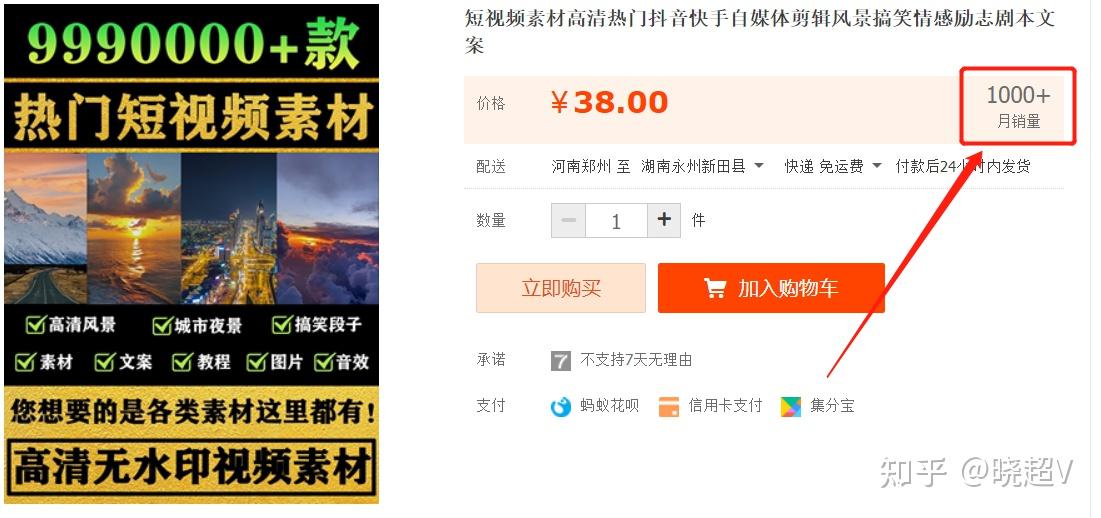Viewport: 1101px width, 518px height.
Task: Click into the quantity input field
Action: point(617,220)
